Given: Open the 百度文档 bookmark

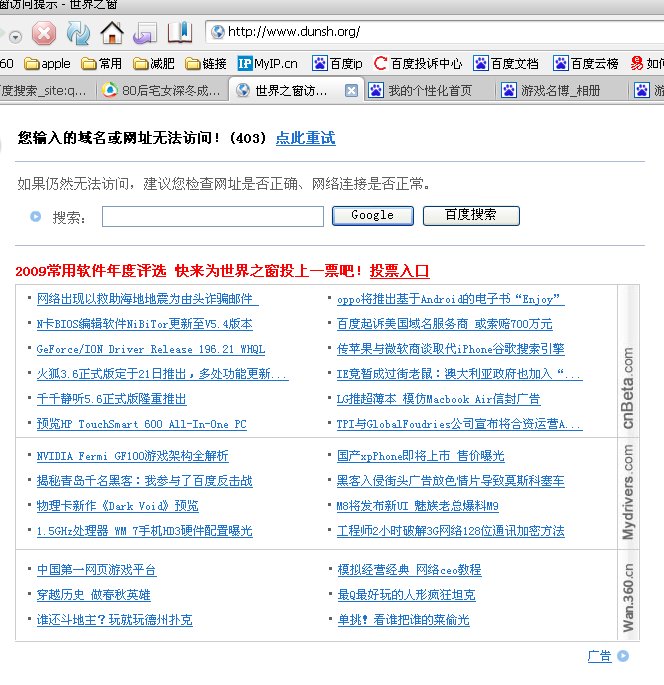Looking at the screenshot, I should [506, 64].
